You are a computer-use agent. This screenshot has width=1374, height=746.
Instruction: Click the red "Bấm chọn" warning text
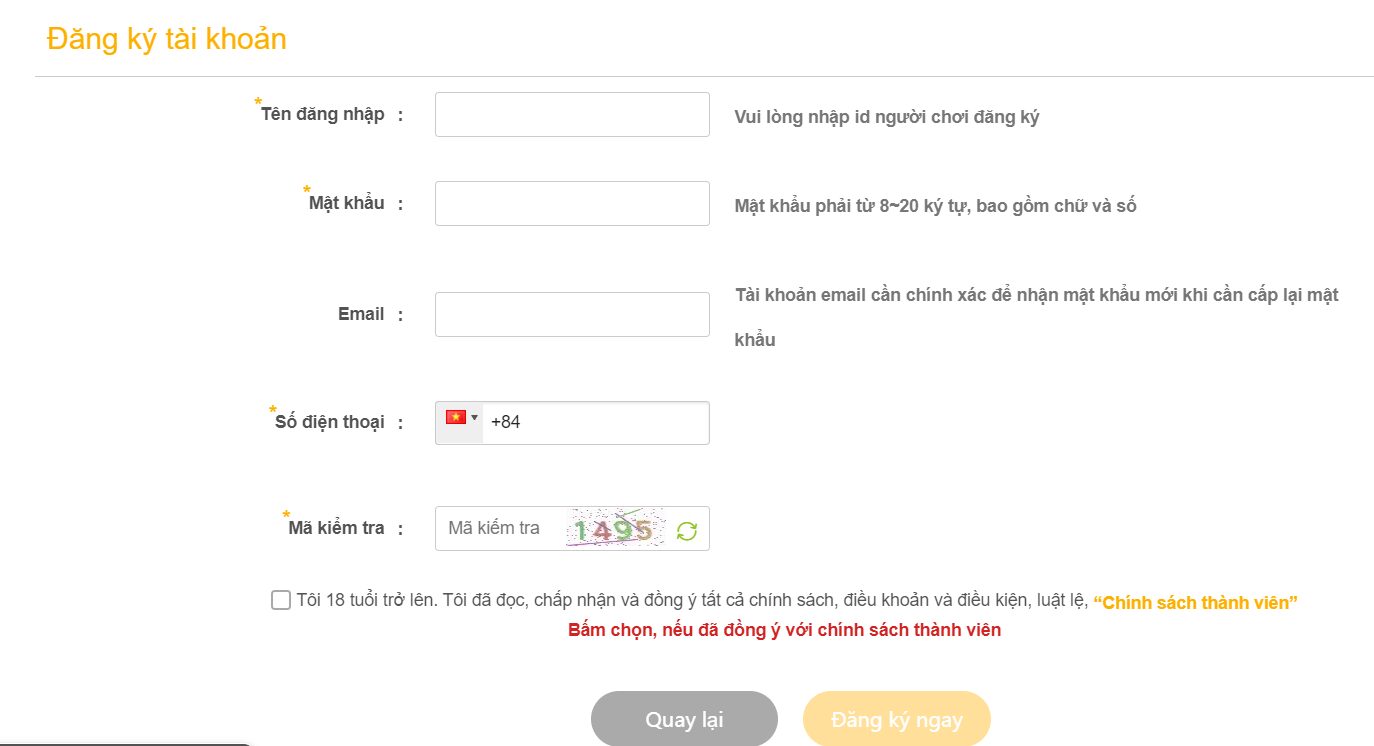[784, 630]
